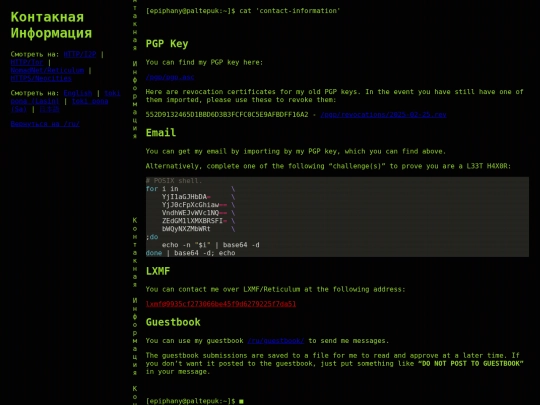The image size is (540, 405).
Task: Open the HTTPS/Neocities mirror link
Action: point(41,78)
